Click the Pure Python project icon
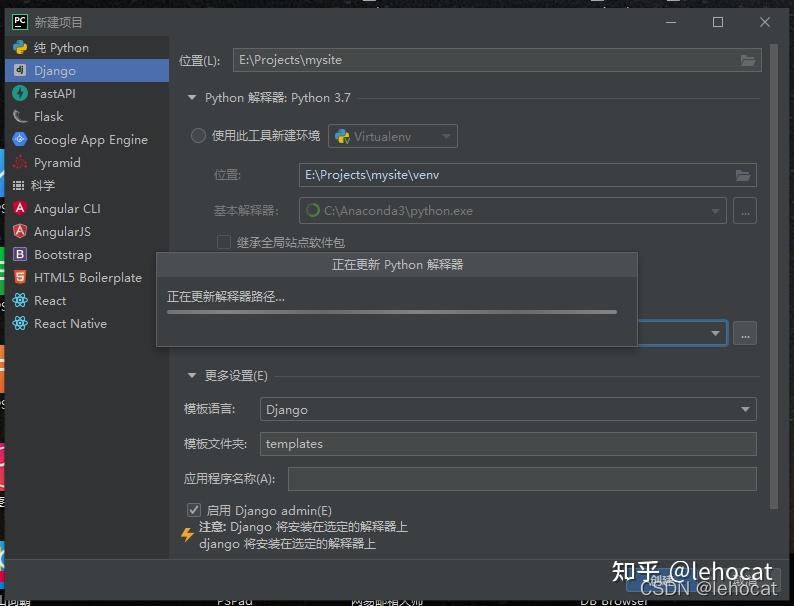Viewport: 794px width, 606px height. coord(20,48)
